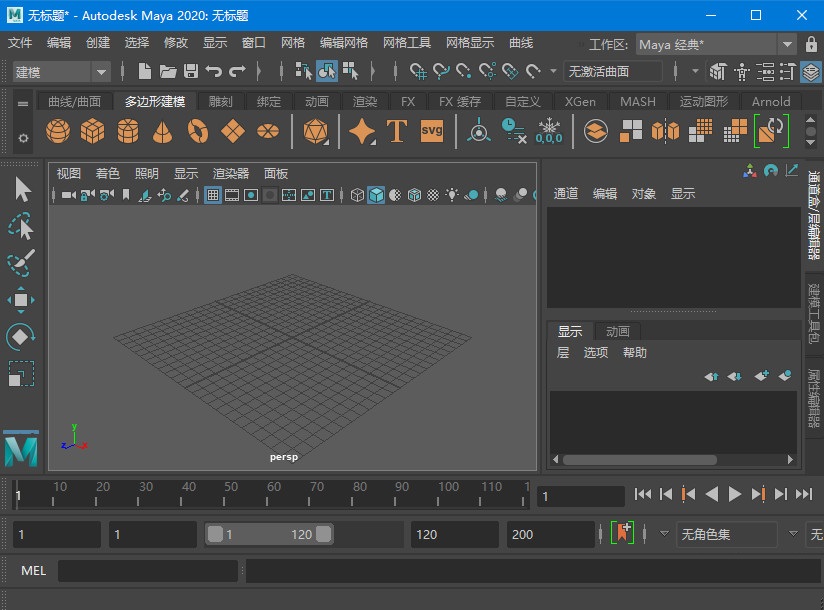
Task: Toggle smooth shade all in the viewport
Action: coord(376,195)
